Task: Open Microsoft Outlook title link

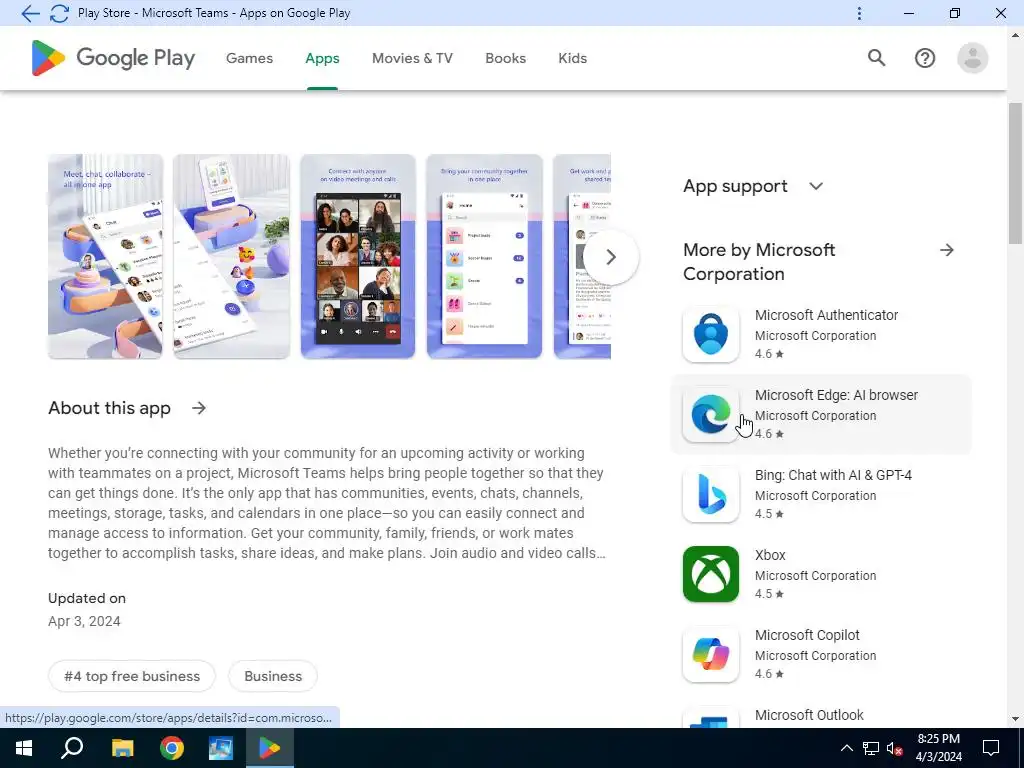Action: pos(809,715)
